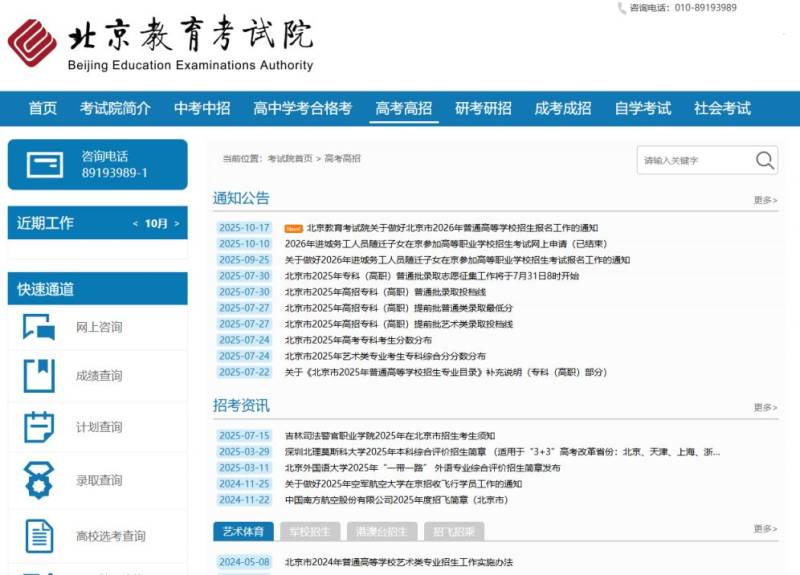Click the 计划查询 calendar icon

click(x=39, y=427)
